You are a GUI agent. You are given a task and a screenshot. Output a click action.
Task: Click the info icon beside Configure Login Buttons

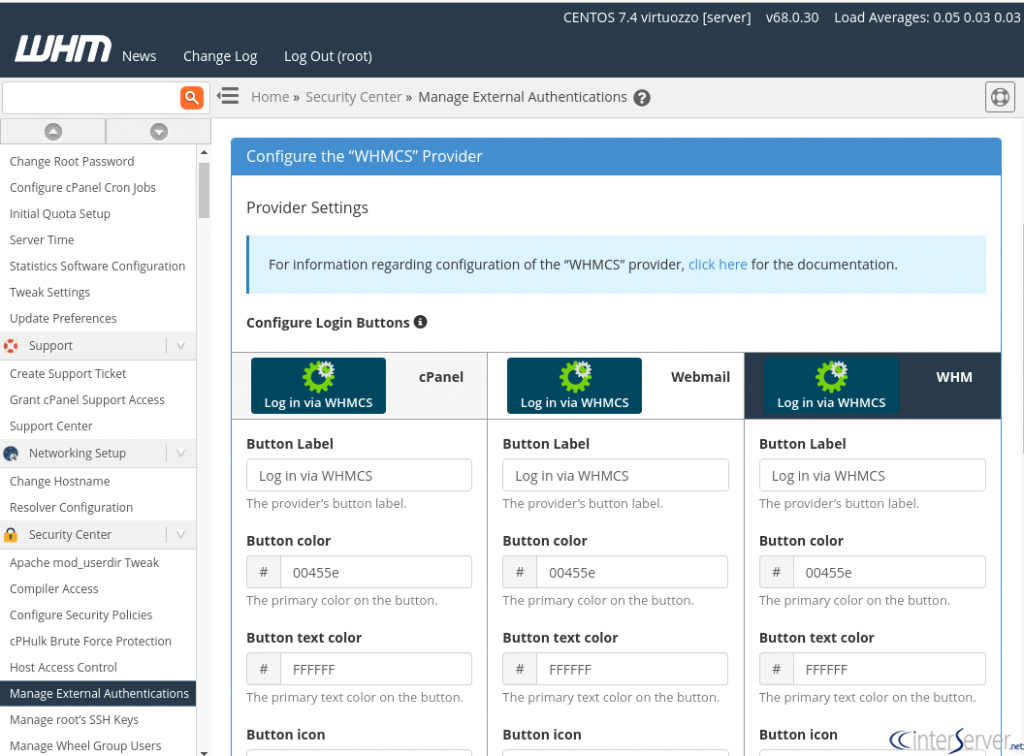point(421,322)
